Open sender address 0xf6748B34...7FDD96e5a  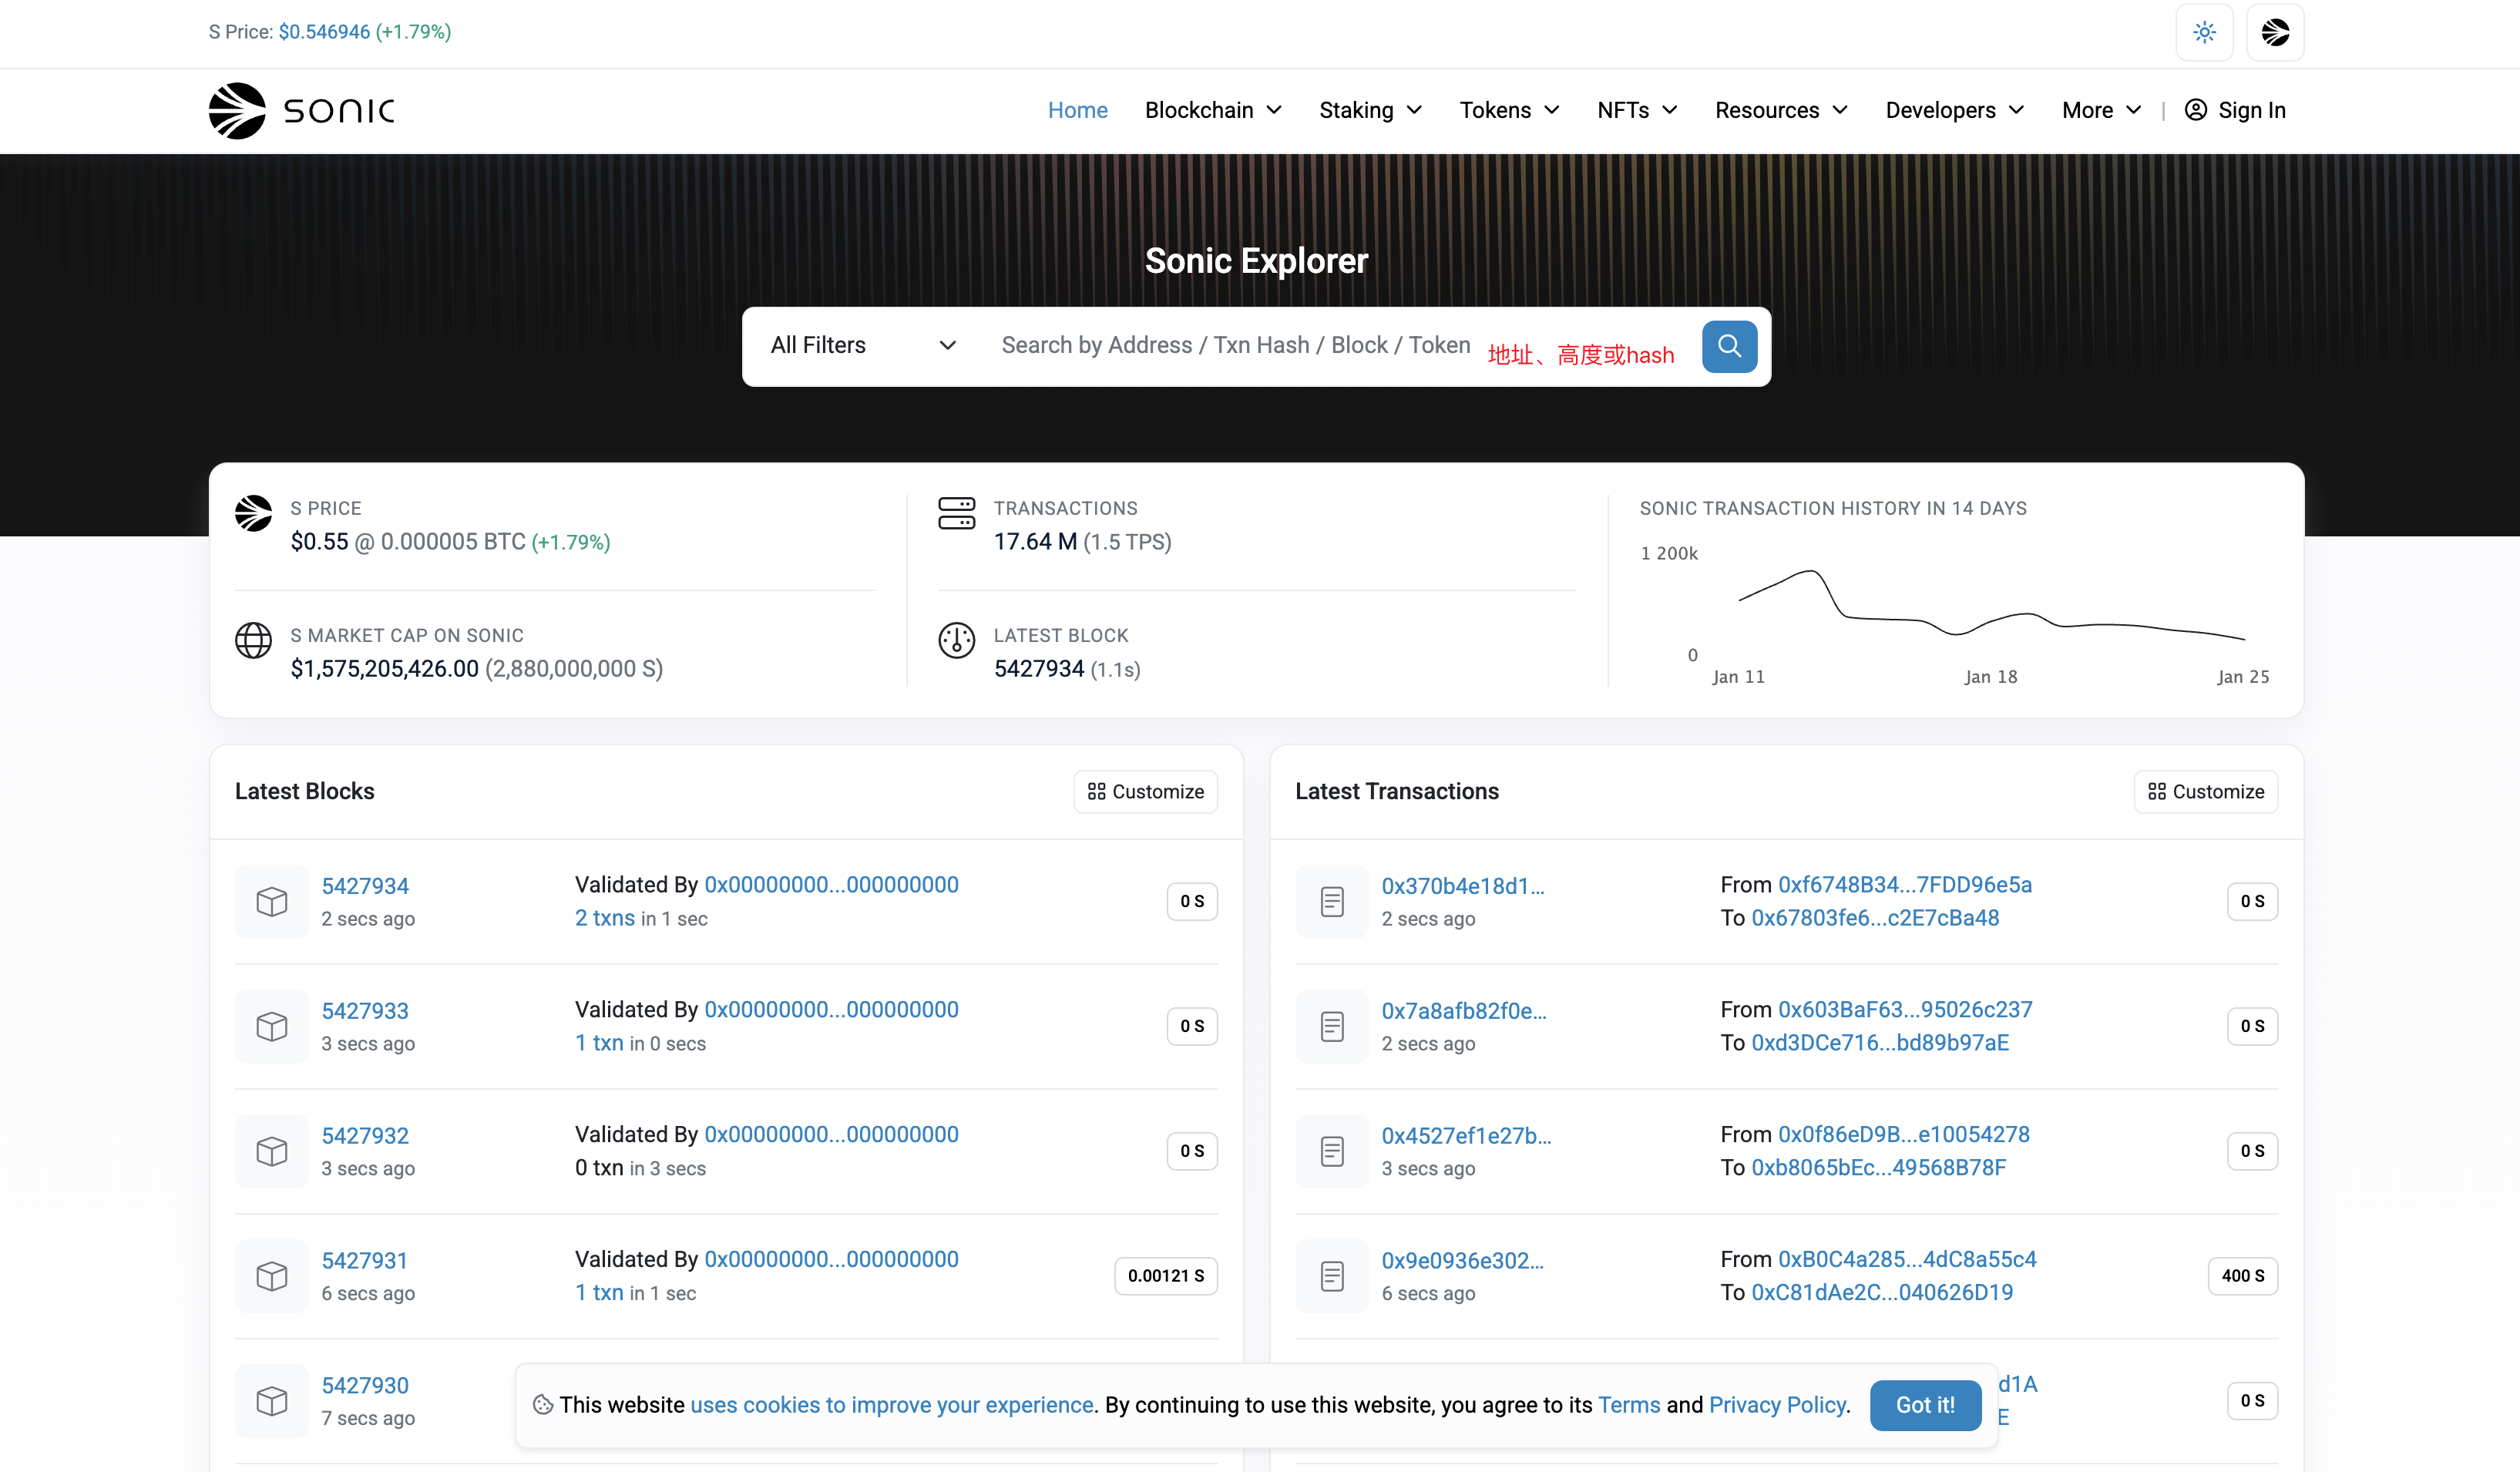pyautogui.click(x=1905, y=884)
